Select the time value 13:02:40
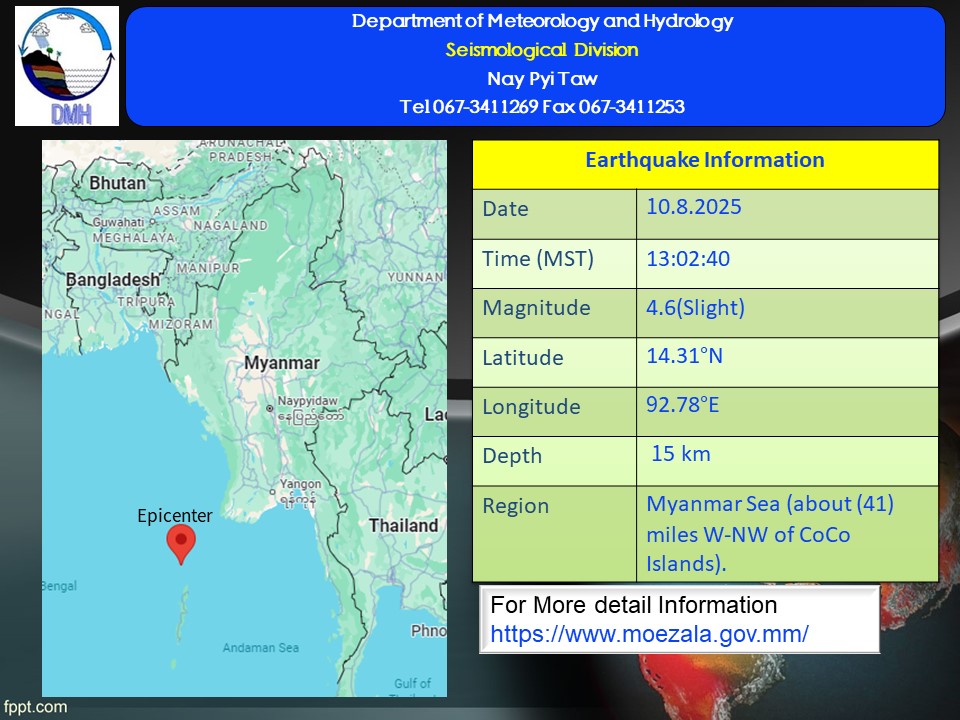This screenshot has height=720, width=960. point(688,259)
